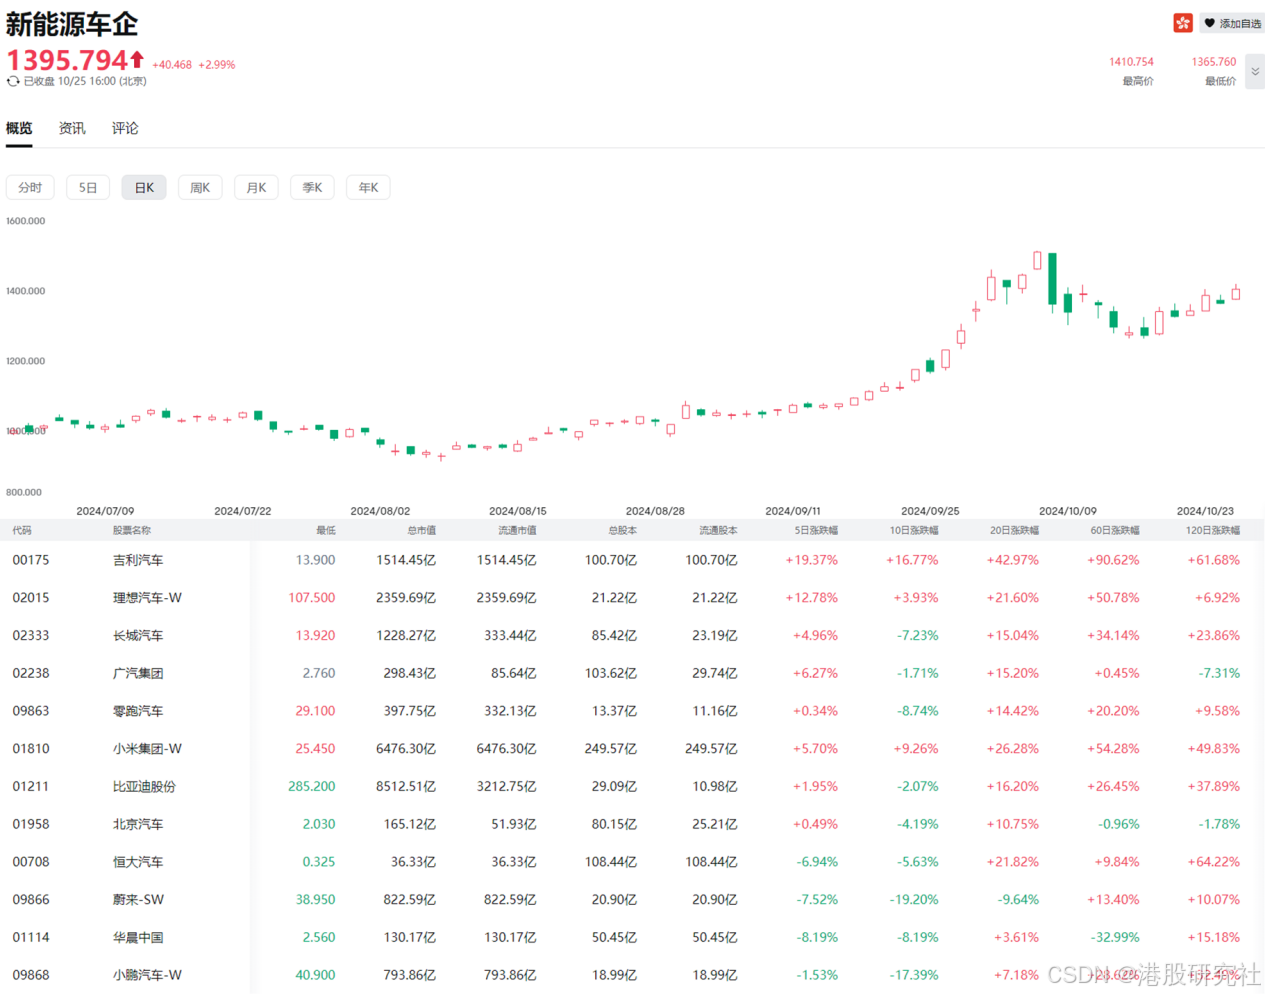
Task: Sort table by 5日涨跌幅 column header
Action: (x=816, y=530)
